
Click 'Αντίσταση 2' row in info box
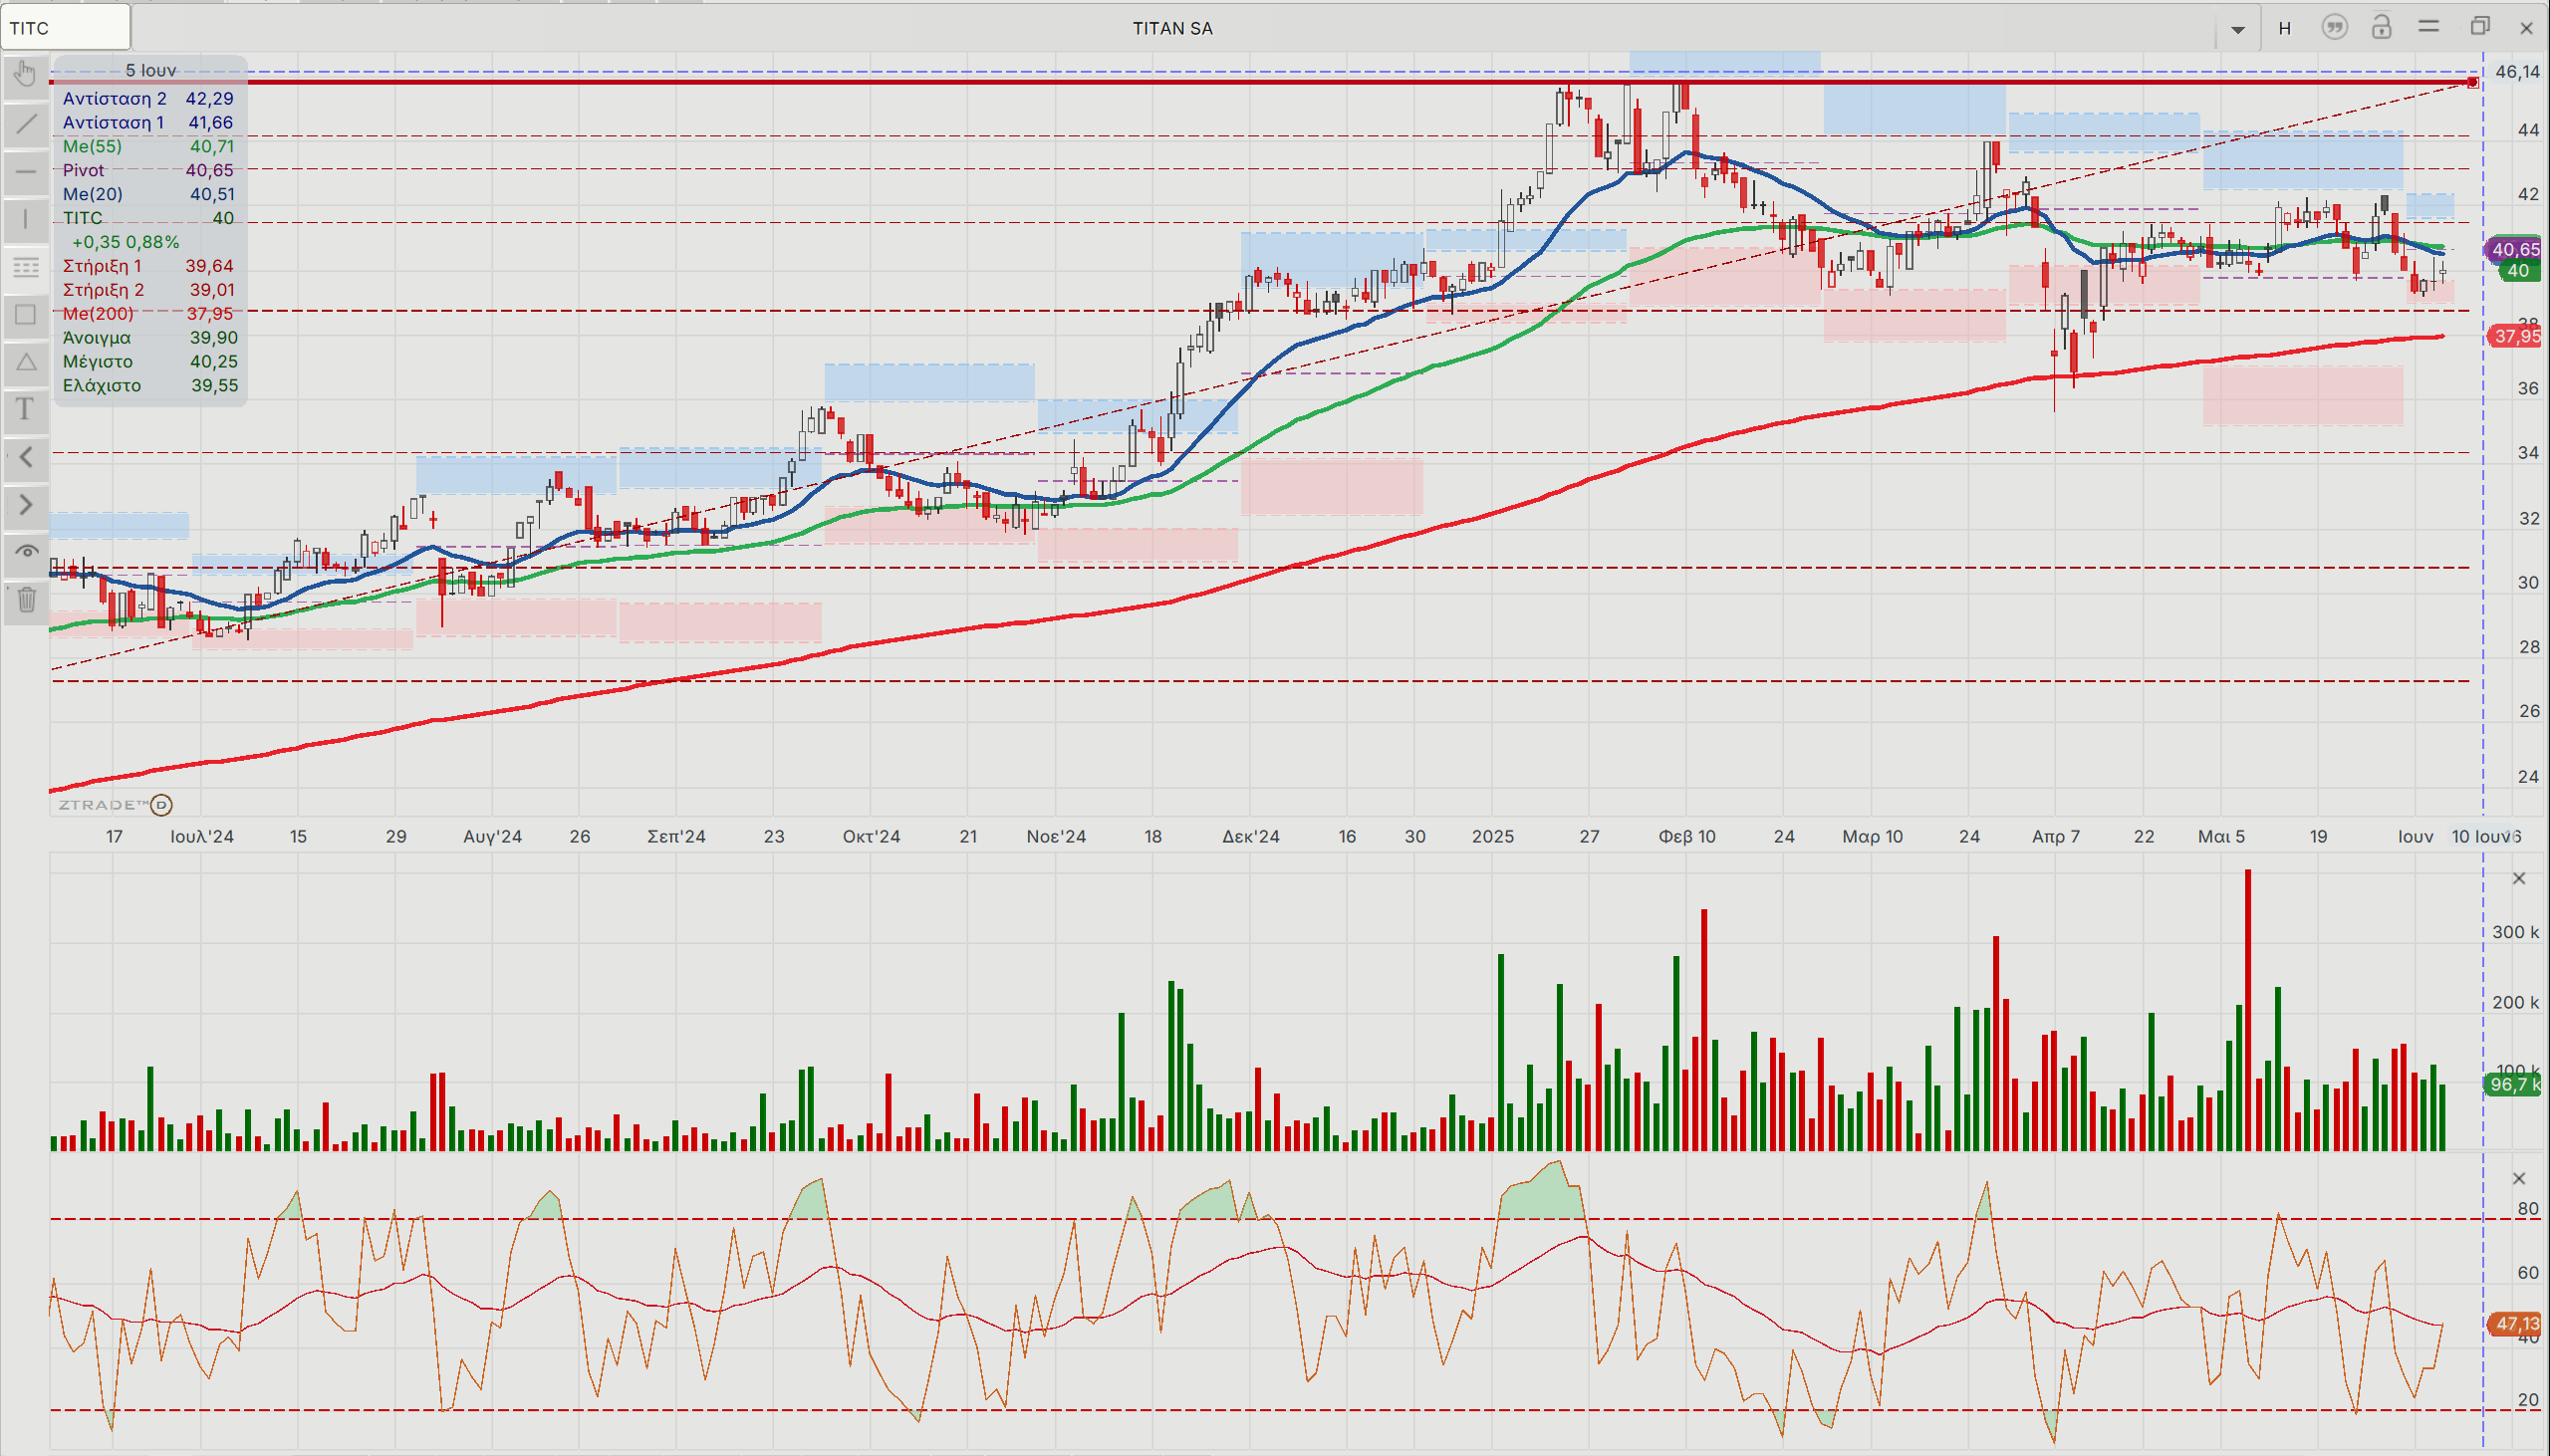pyautogui.click(x=148, y=98)
